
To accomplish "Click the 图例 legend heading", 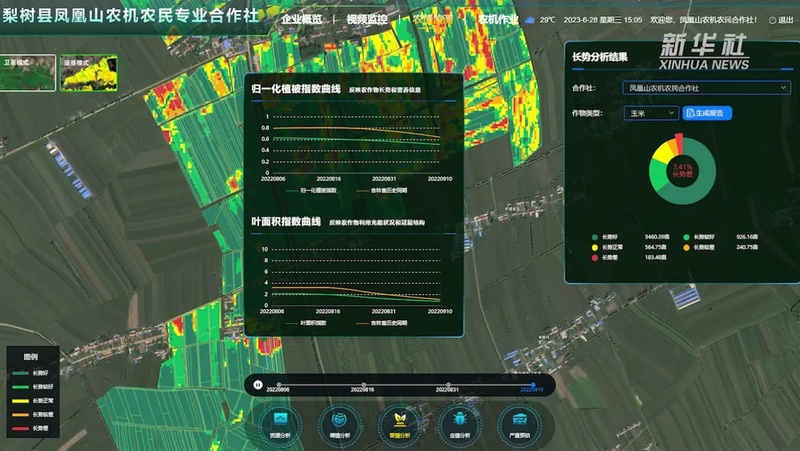I will click(31, 357).
